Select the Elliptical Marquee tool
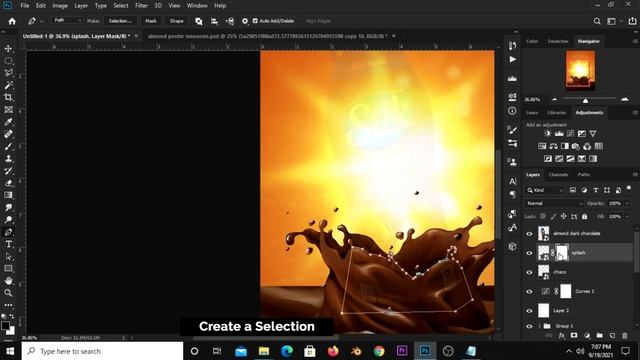This screenshot has height=360, width=640. (x=8, y=61)
